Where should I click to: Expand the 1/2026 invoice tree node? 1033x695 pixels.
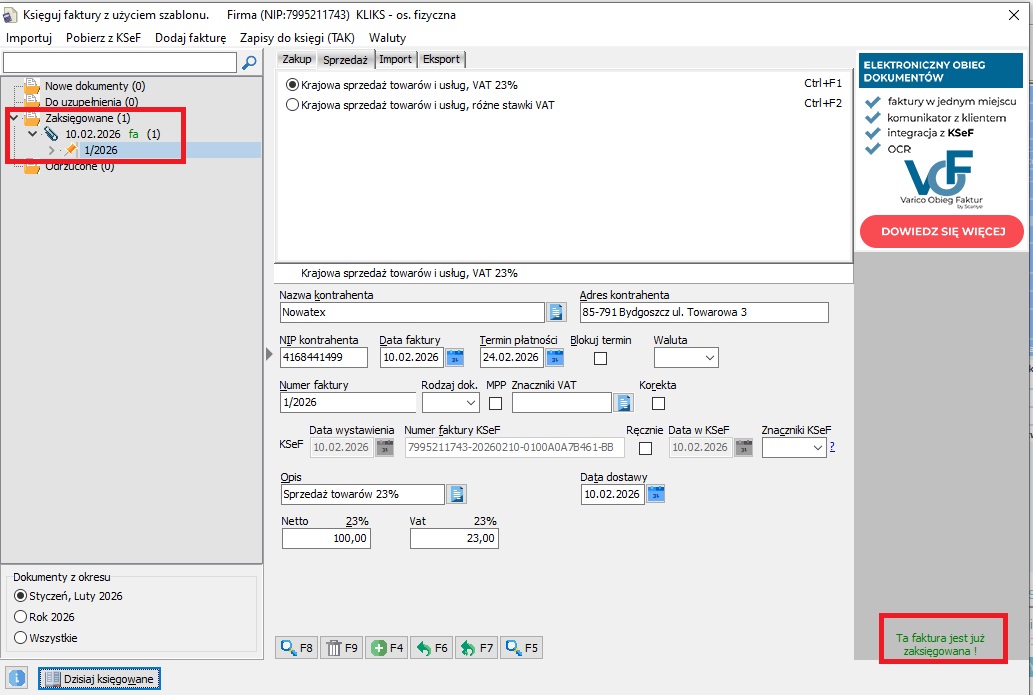point(52,150)
